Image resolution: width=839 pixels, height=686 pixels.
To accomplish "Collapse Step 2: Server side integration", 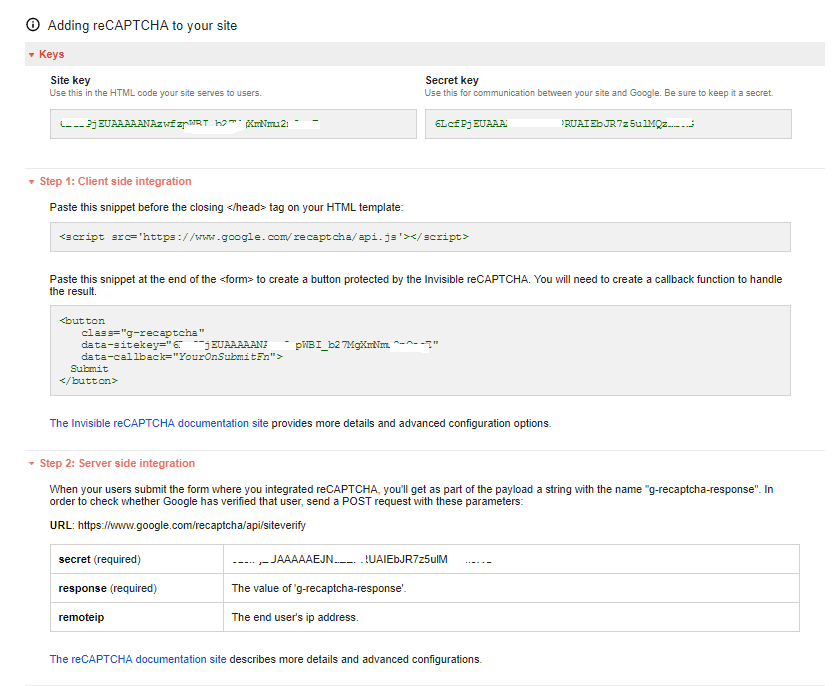I will 111,464.
